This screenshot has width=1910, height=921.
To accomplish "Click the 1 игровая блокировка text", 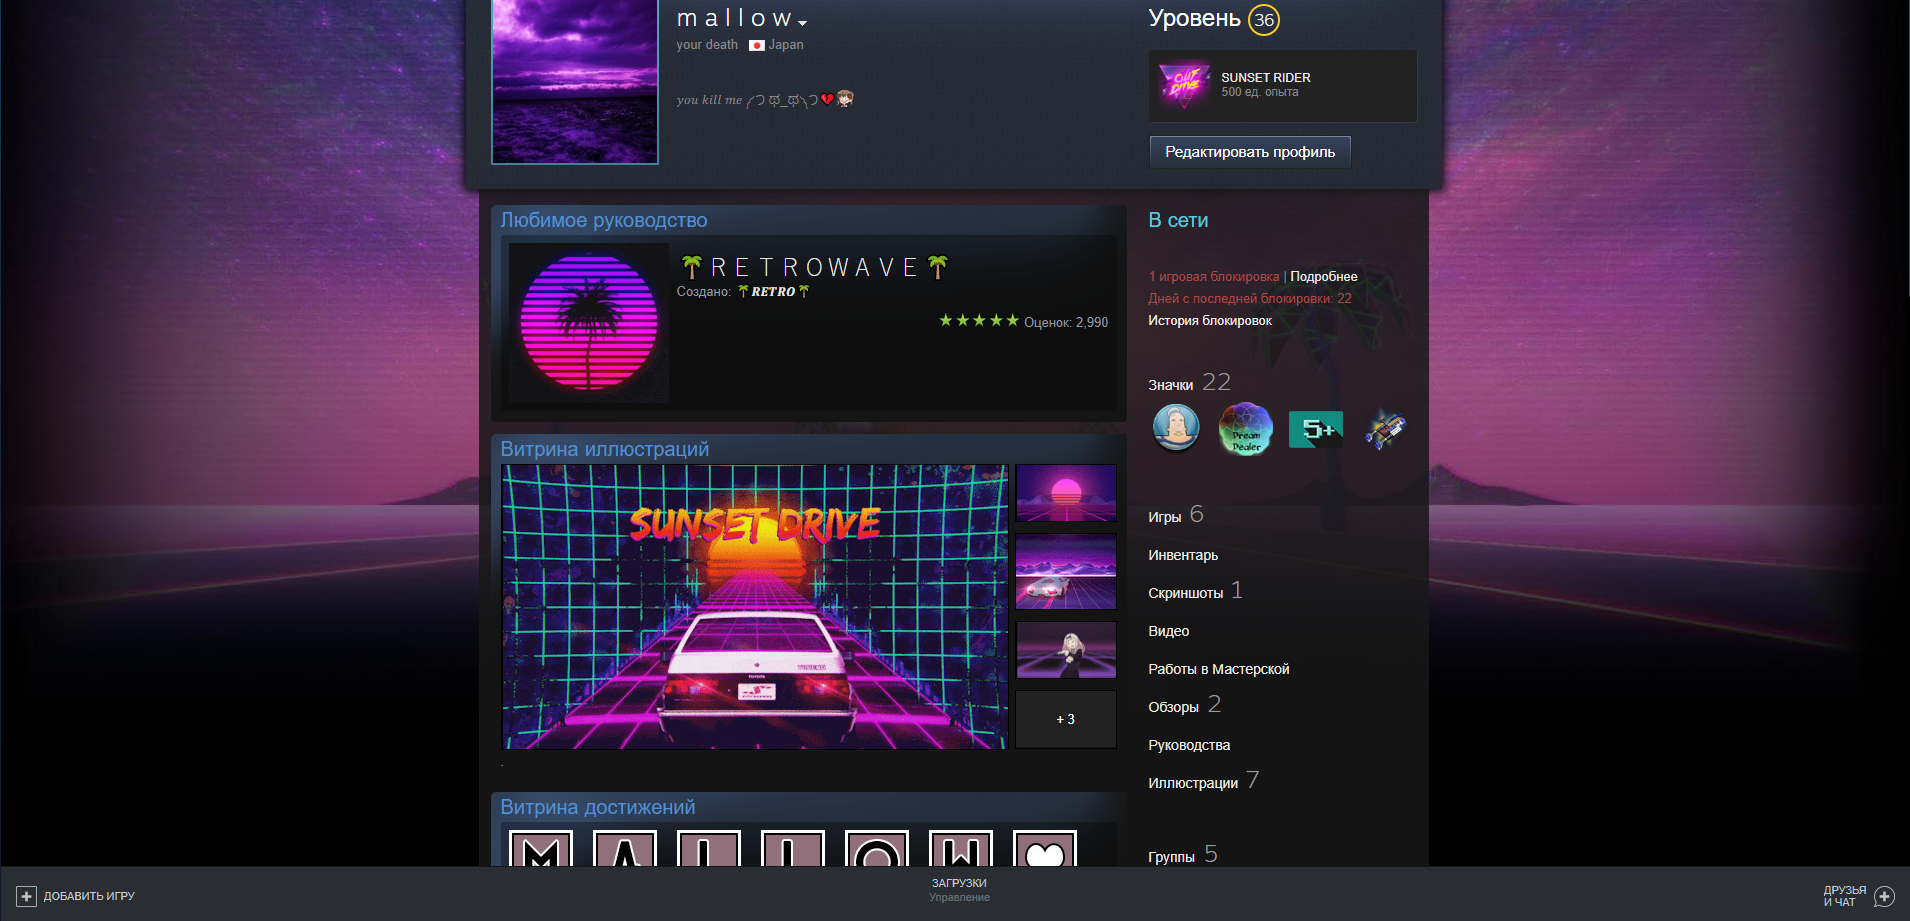I will coord(1214,277).
